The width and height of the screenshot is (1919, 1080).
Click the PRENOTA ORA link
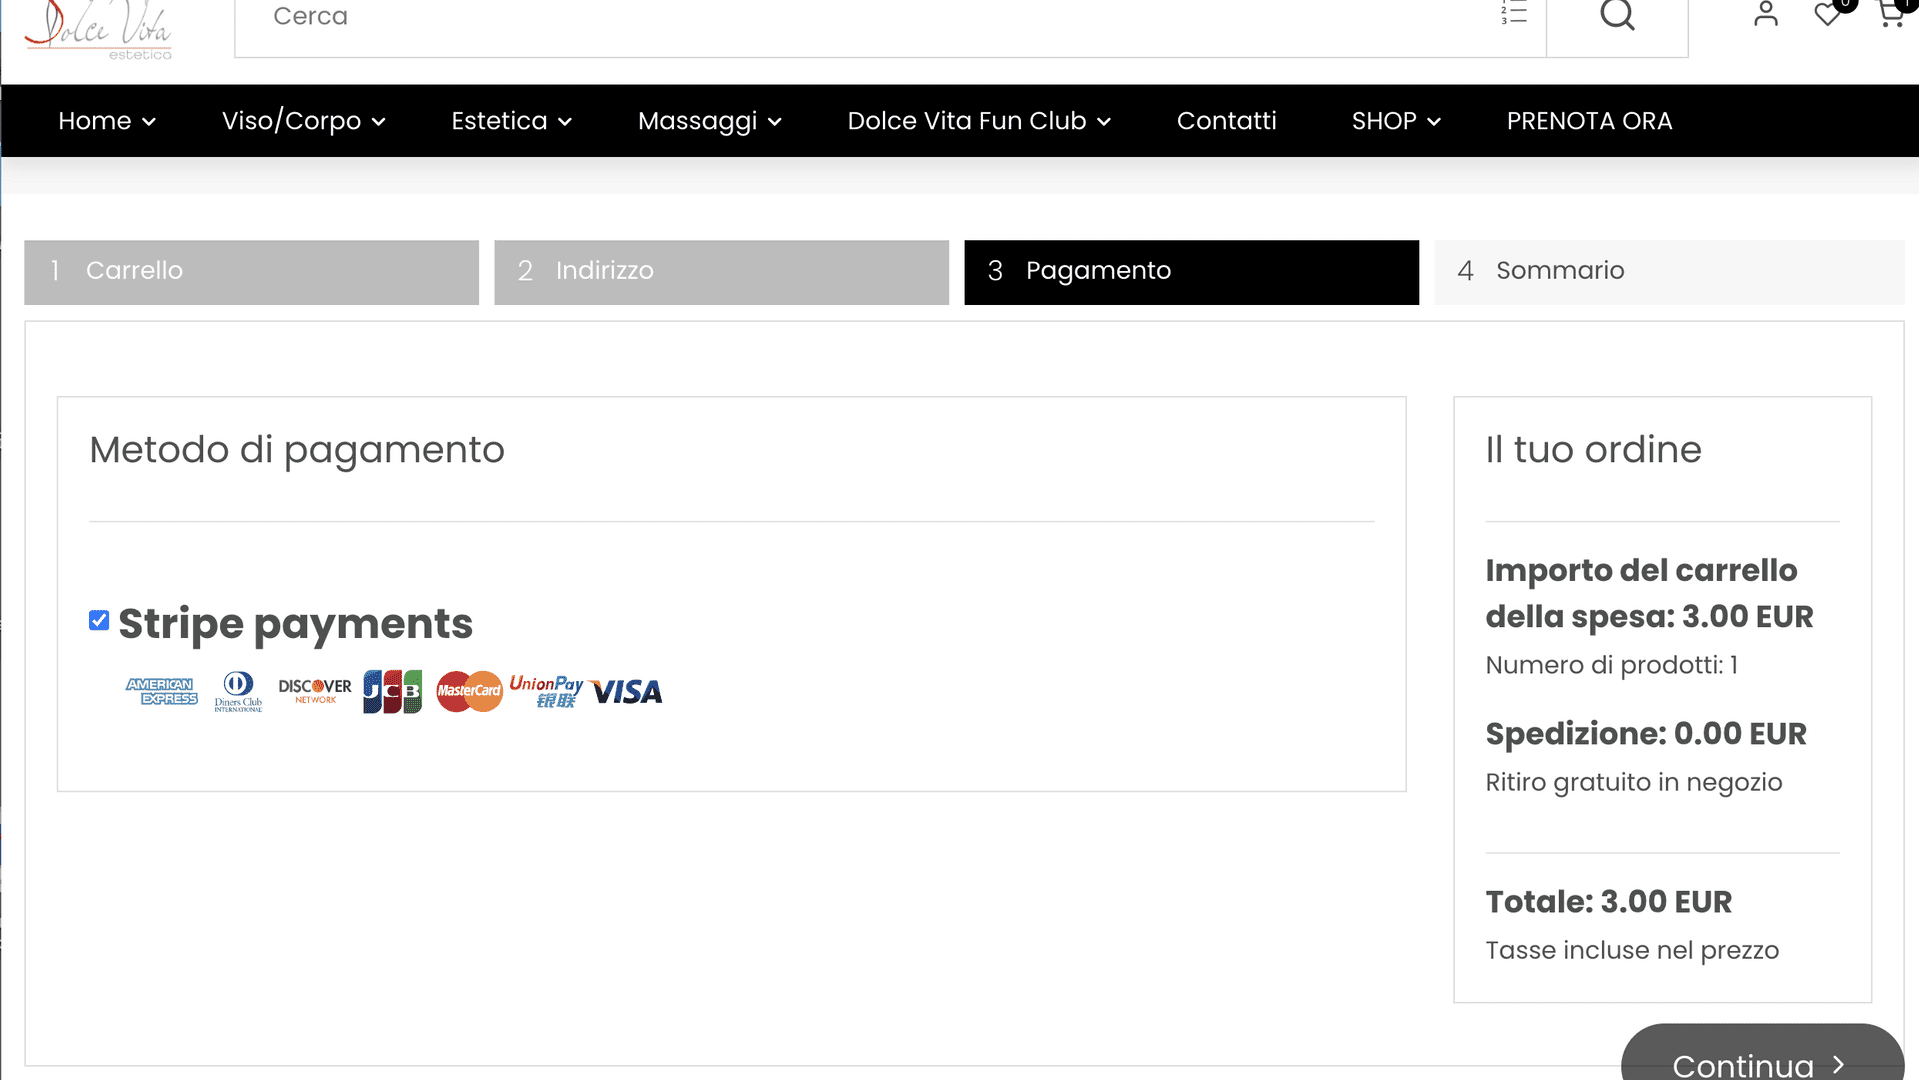coord(1589,121)
